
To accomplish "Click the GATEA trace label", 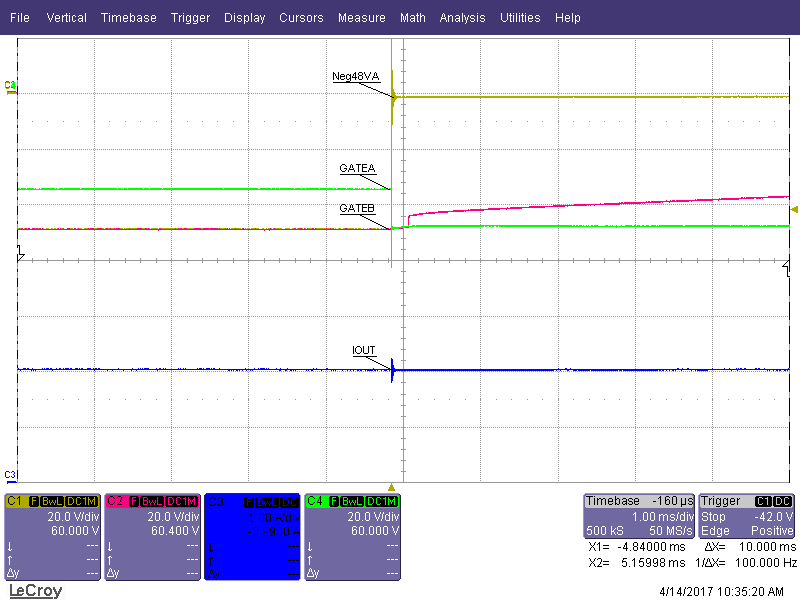I will (357, 168).
